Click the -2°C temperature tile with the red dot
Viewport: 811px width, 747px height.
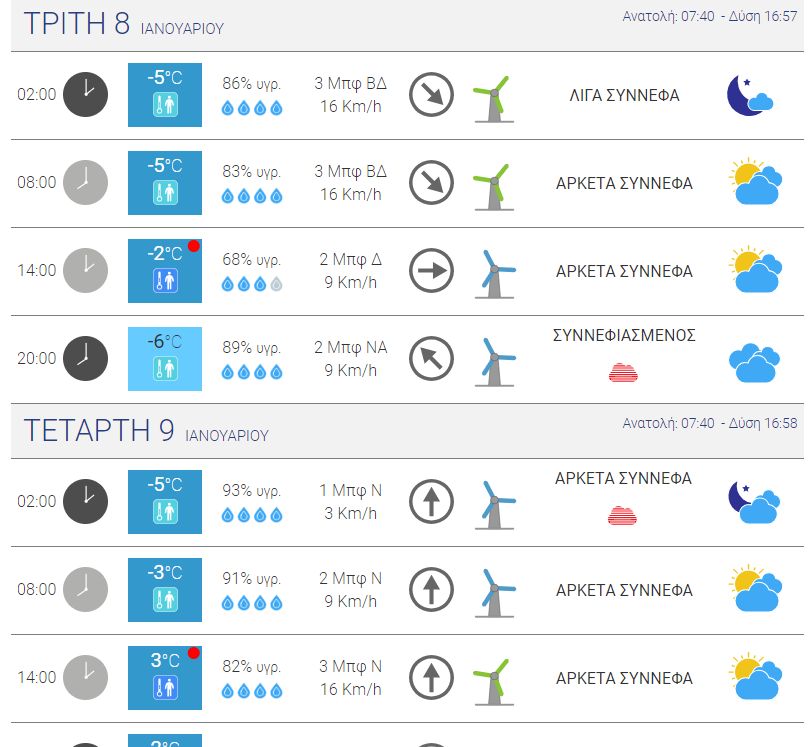(x=165, y=271)
